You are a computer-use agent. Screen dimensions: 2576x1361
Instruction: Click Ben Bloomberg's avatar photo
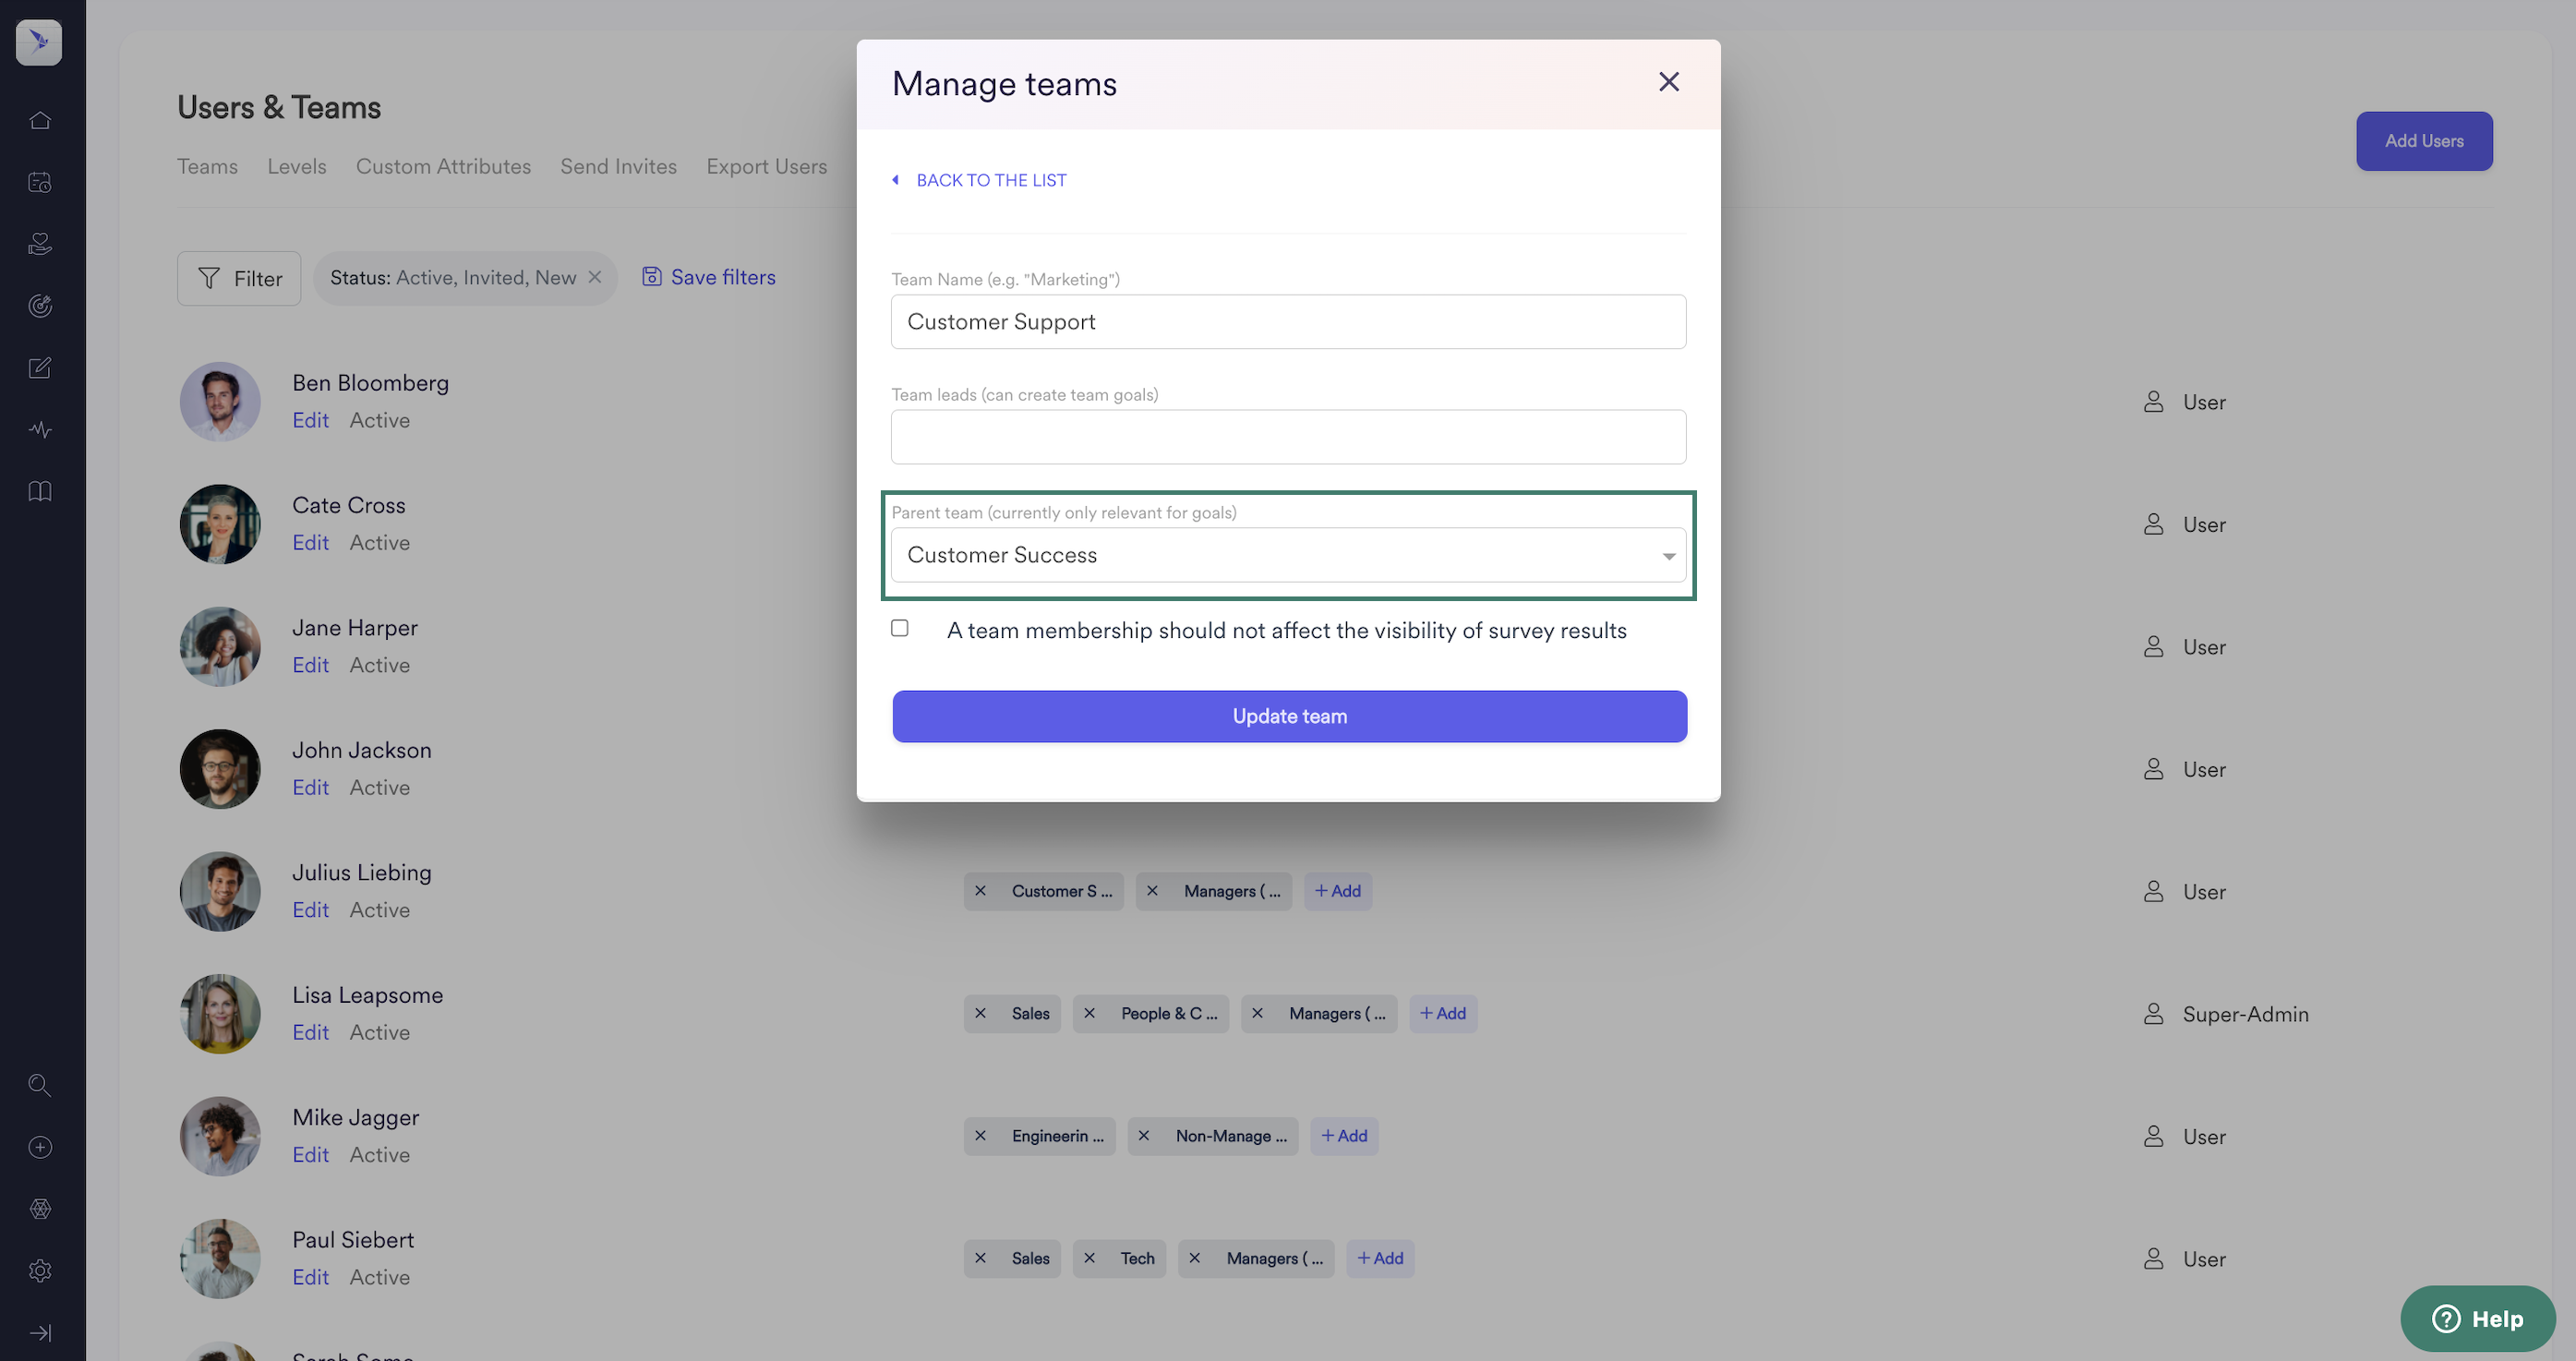tap(220, 401)
